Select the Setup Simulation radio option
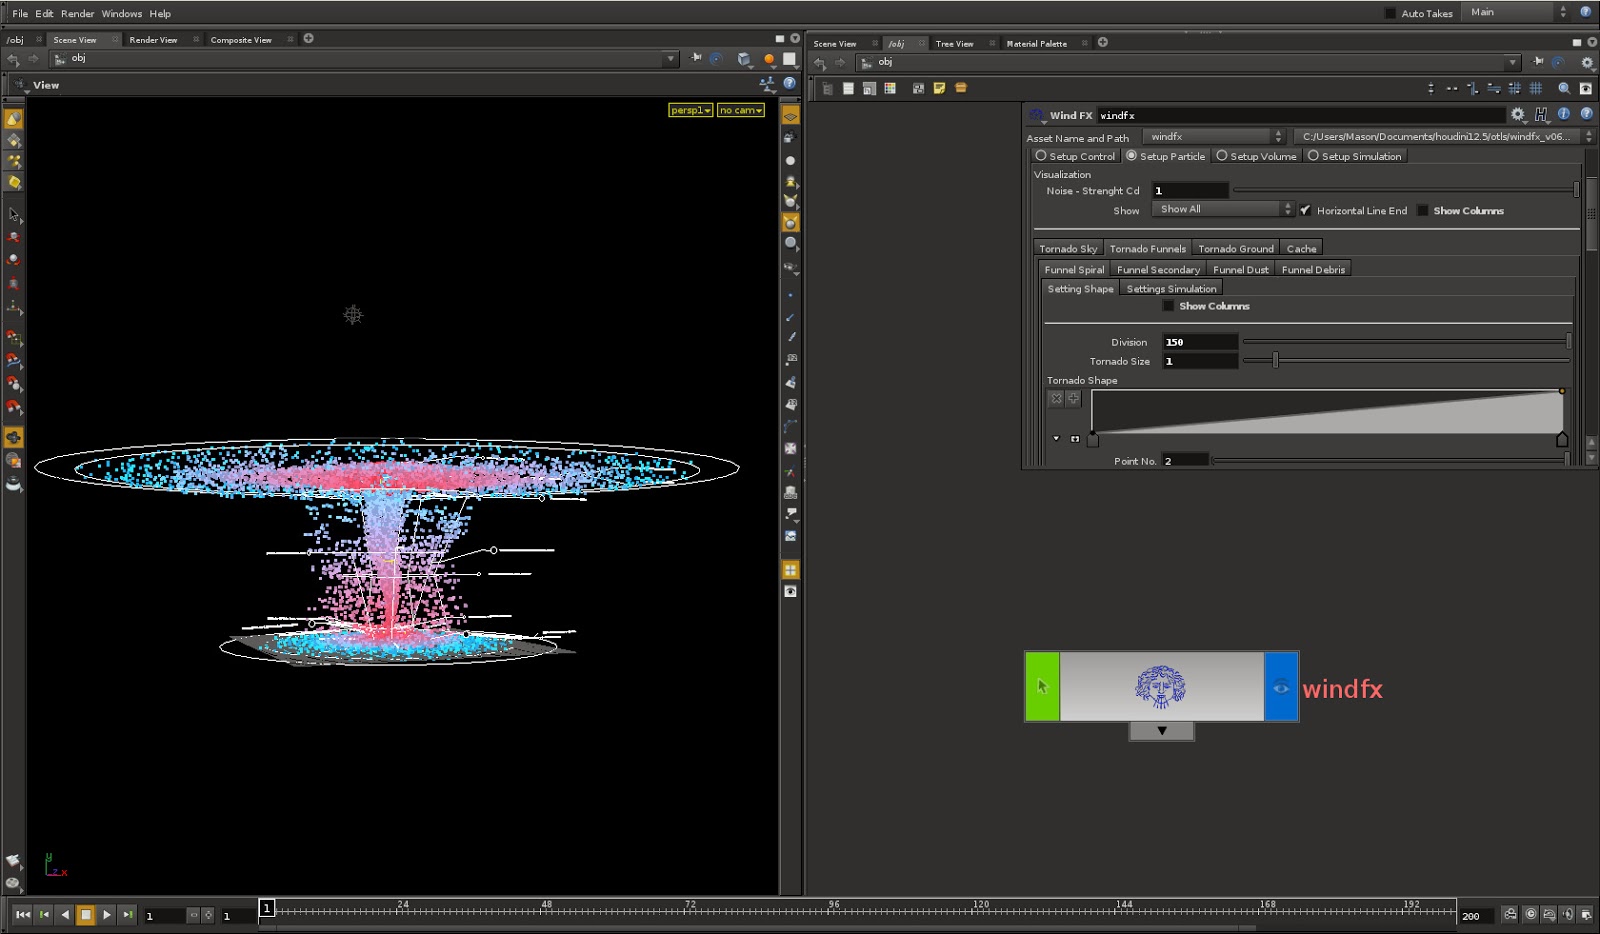1600x934 pixels. click(1314, 156)
